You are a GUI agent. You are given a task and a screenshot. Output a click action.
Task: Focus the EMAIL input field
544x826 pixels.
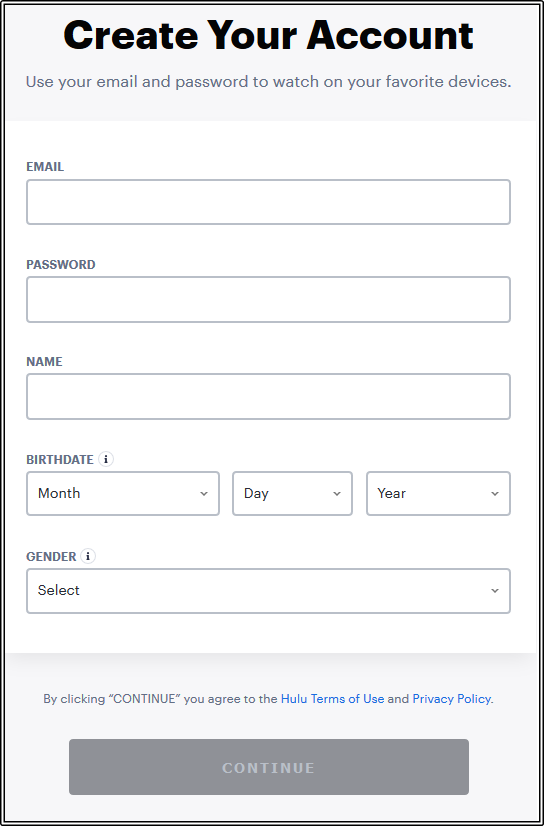tap(269, 202)
